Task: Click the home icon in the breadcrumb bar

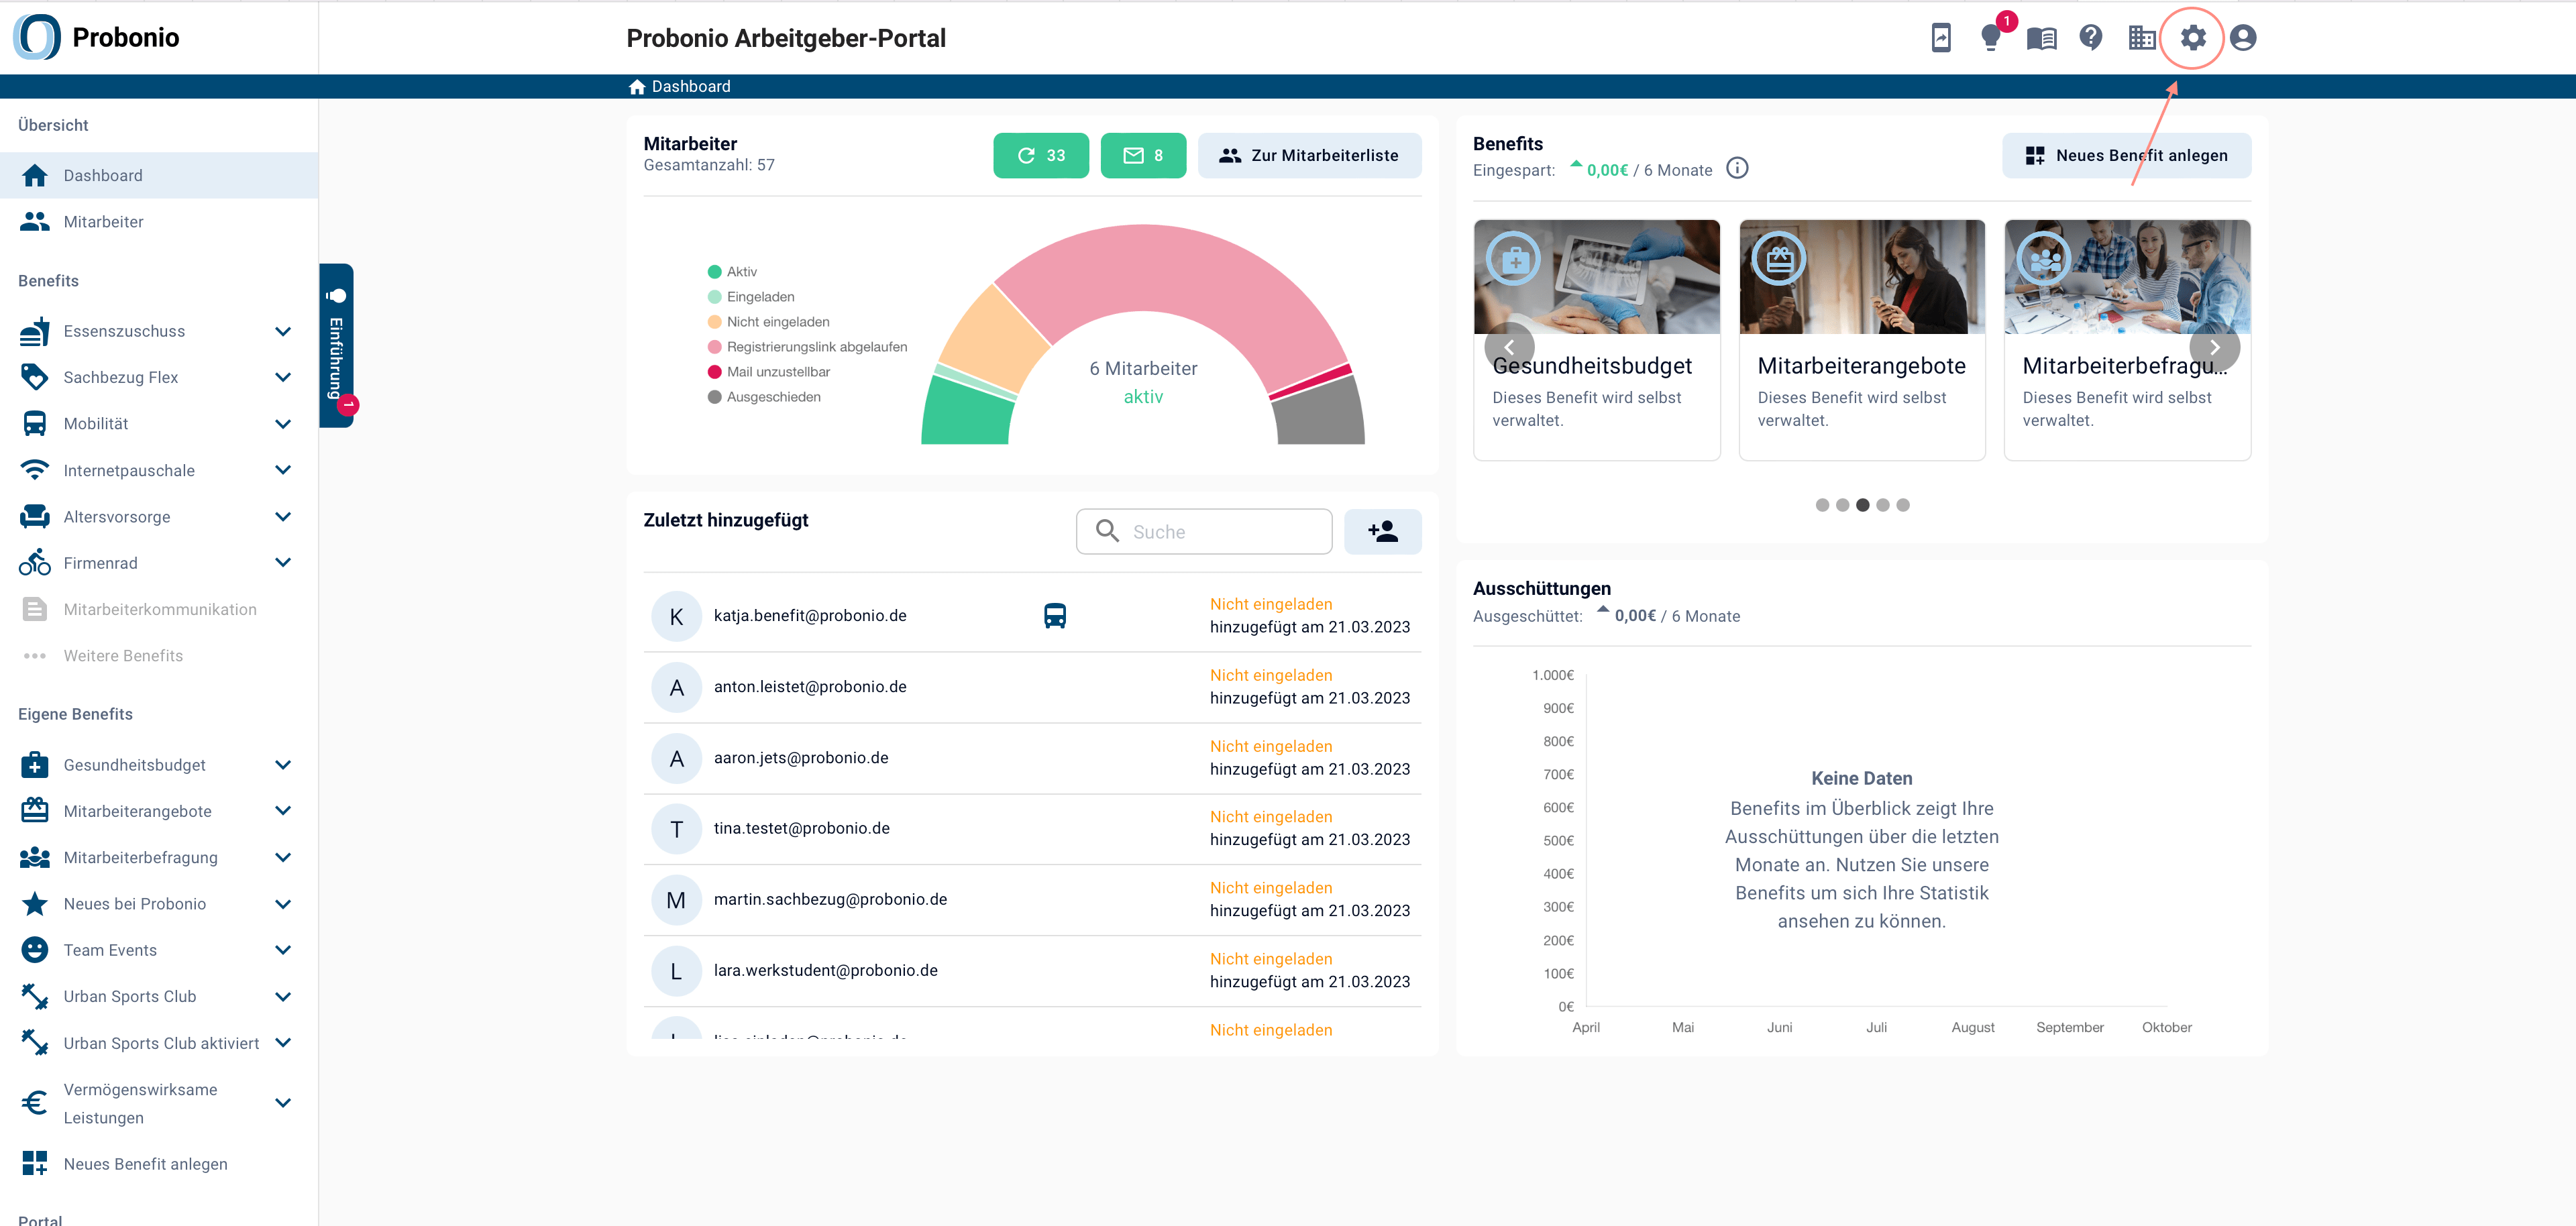Action: [637, 87]
